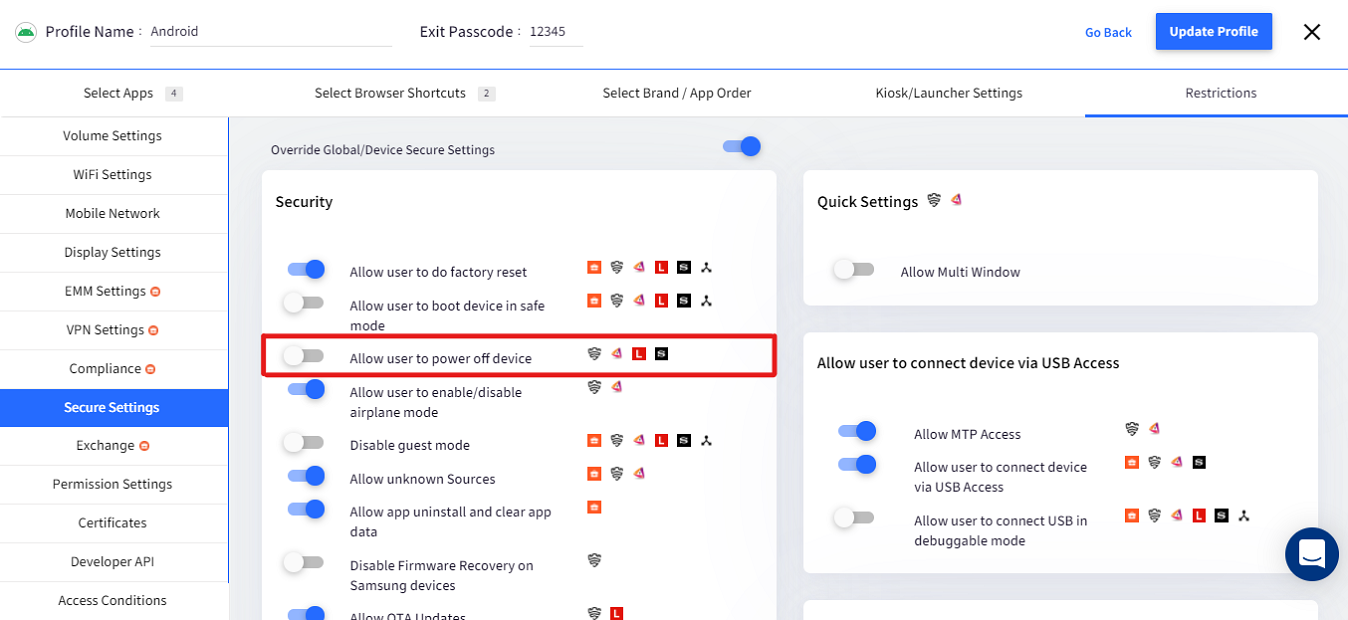This screenshot has width=1348, height=620.
Task: Click the striped shield icon in power off row
Action: [x=594, y=353]
